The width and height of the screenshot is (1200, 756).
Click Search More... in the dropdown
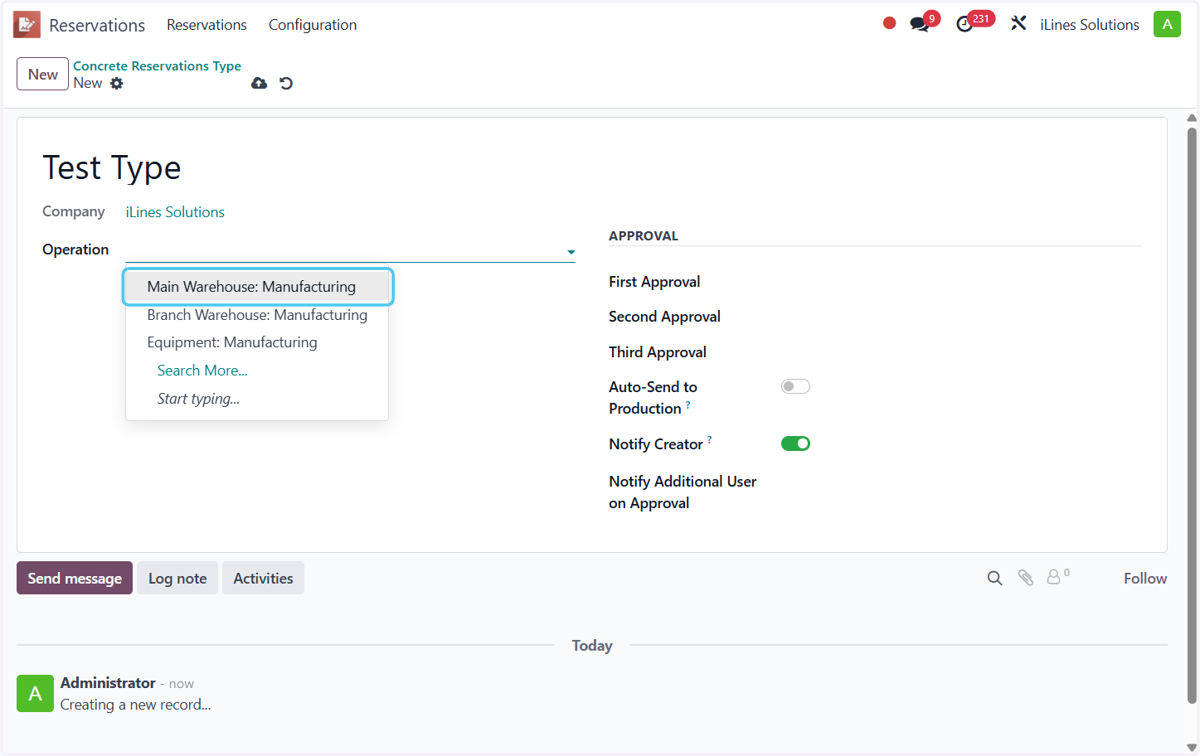(202, 370)
